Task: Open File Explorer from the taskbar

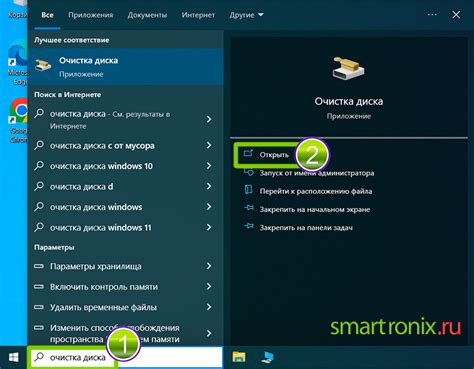Action: coord(239,357)
